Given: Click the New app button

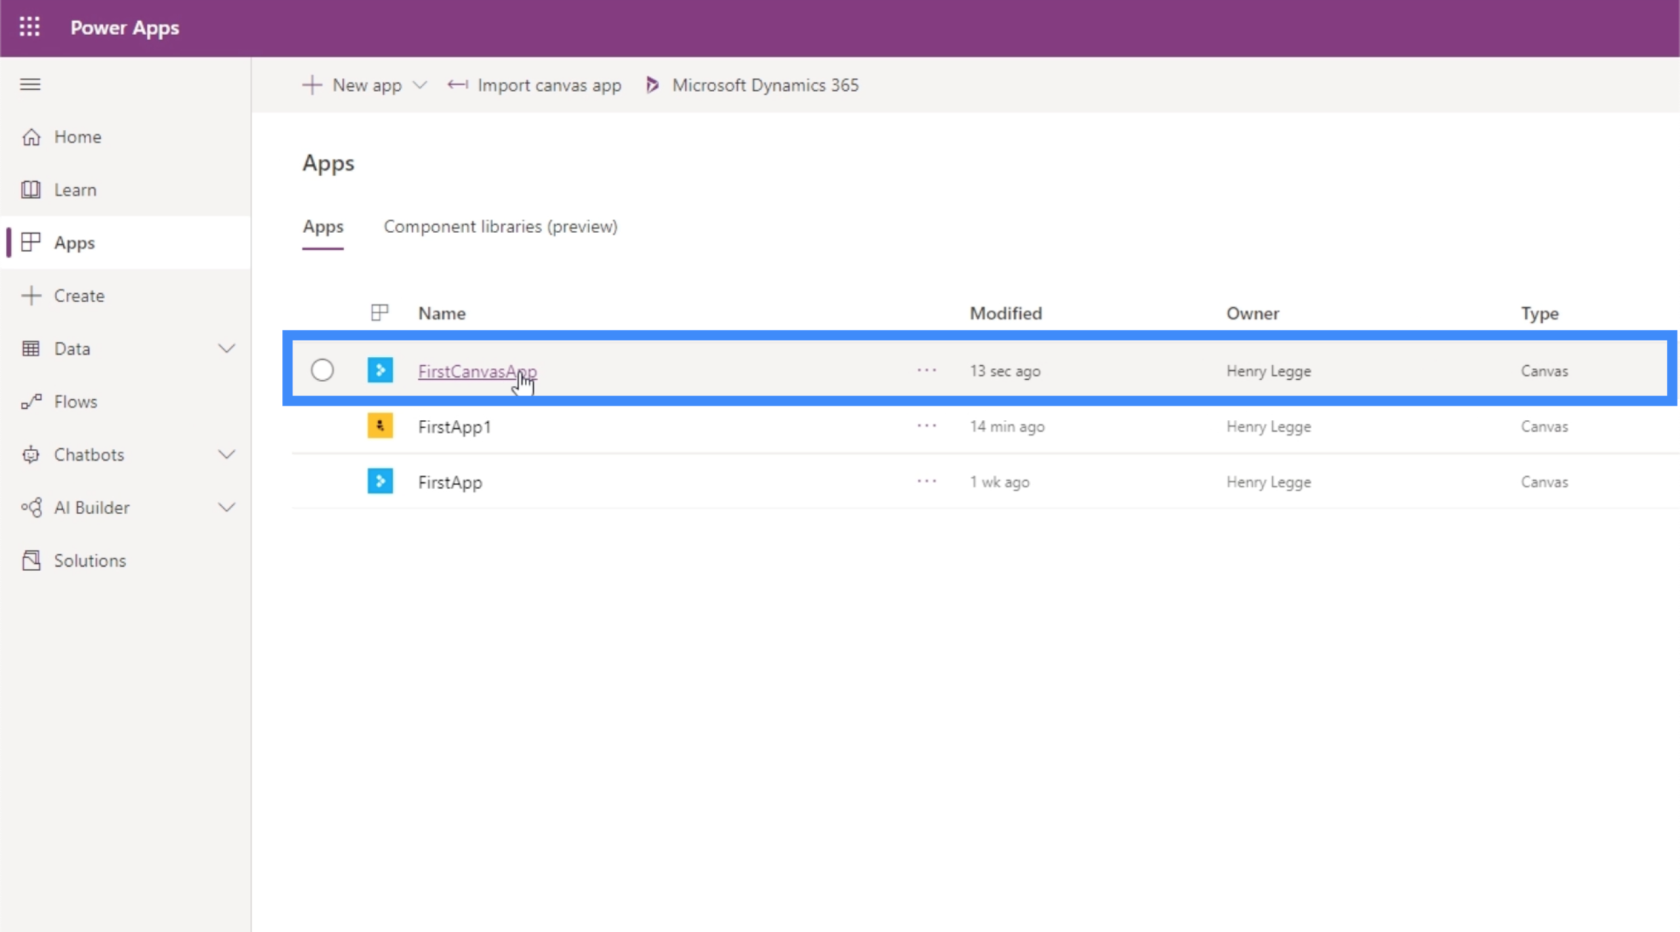Looking at the screenshot, I should pos(352,85).
